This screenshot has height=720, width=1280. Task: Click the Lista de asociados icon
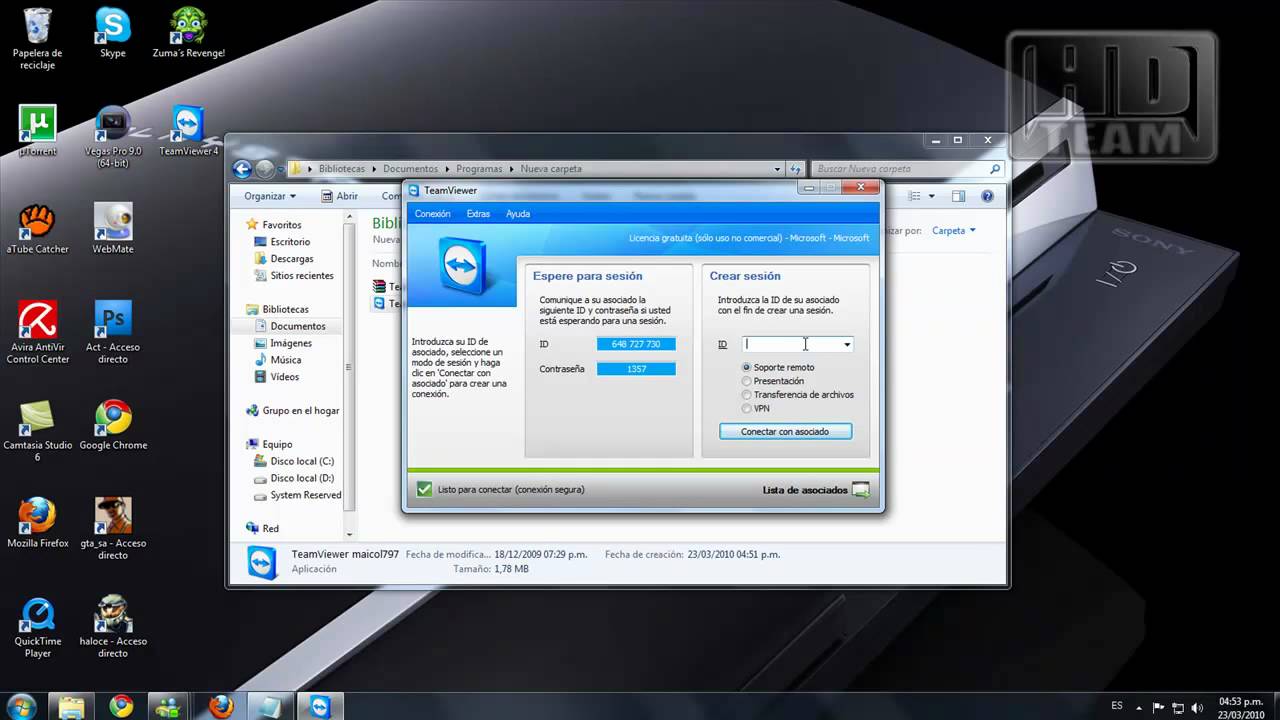[860, 490]
